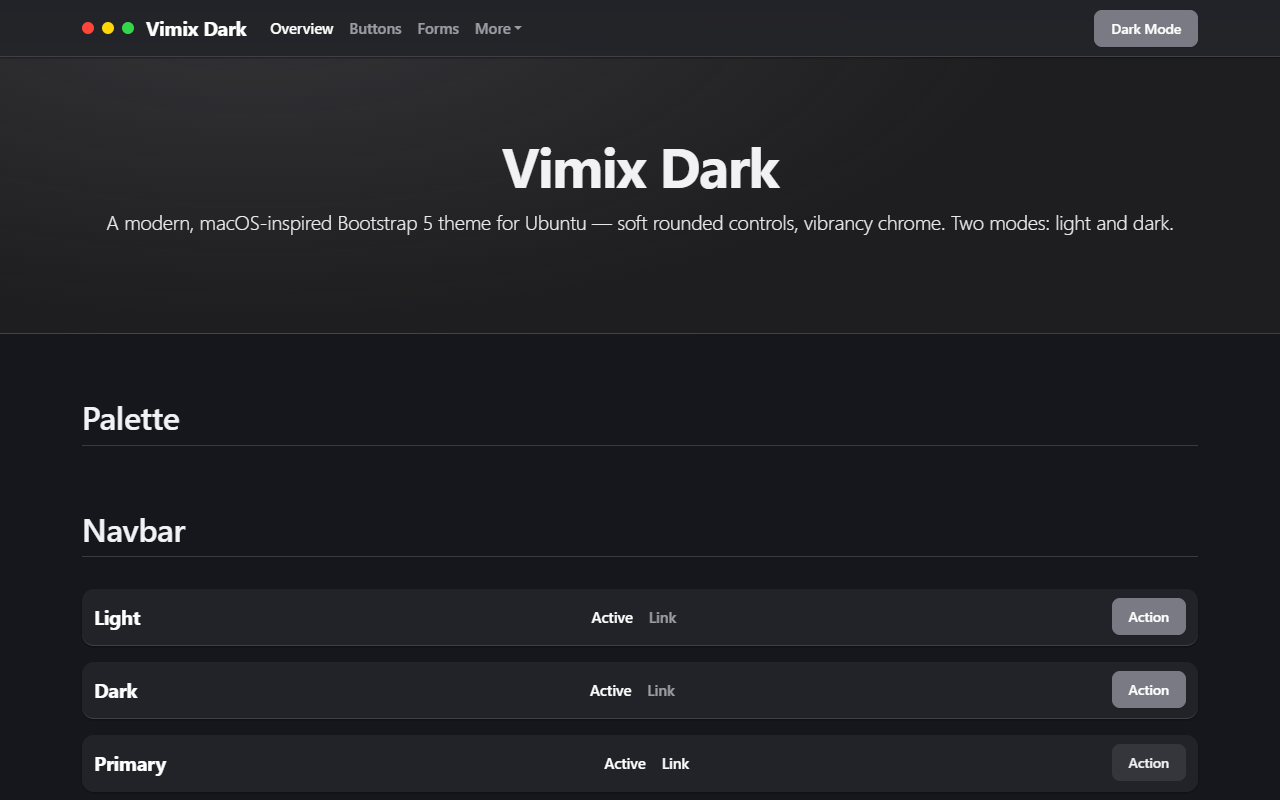This screenshot has width=1280, height=800.
Task: Expand the More dropdown menu
Action: click(498, 29)
